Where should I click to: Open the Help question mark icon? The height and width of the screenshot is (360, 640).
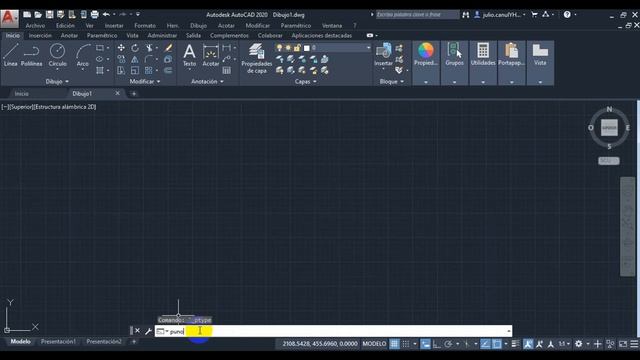pyautogui.click(x=567, y=15)
